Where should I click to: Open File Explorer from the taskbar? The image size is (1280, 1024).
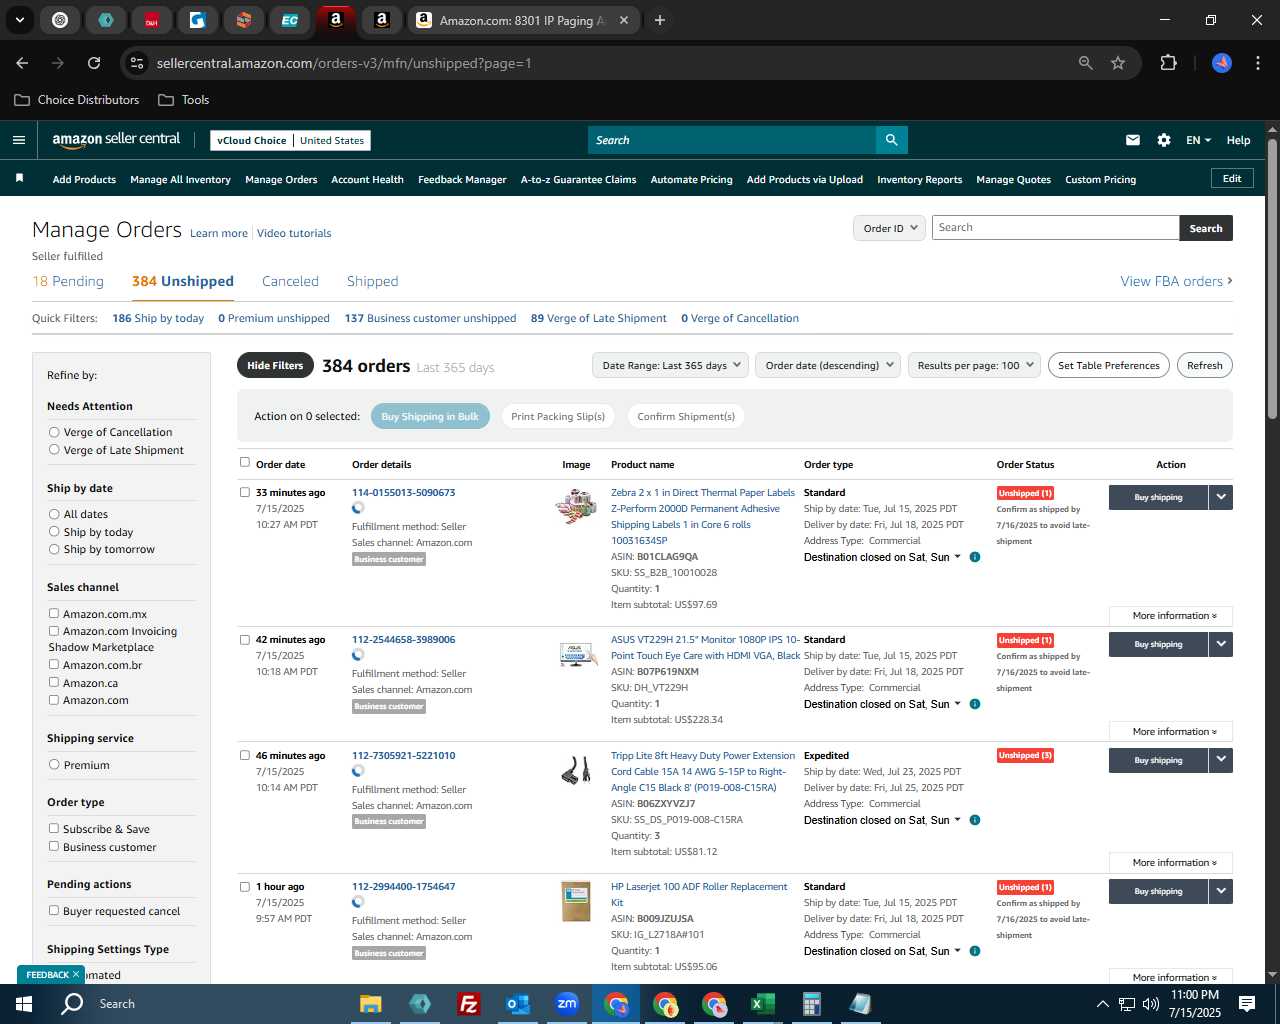[370, 1004]
